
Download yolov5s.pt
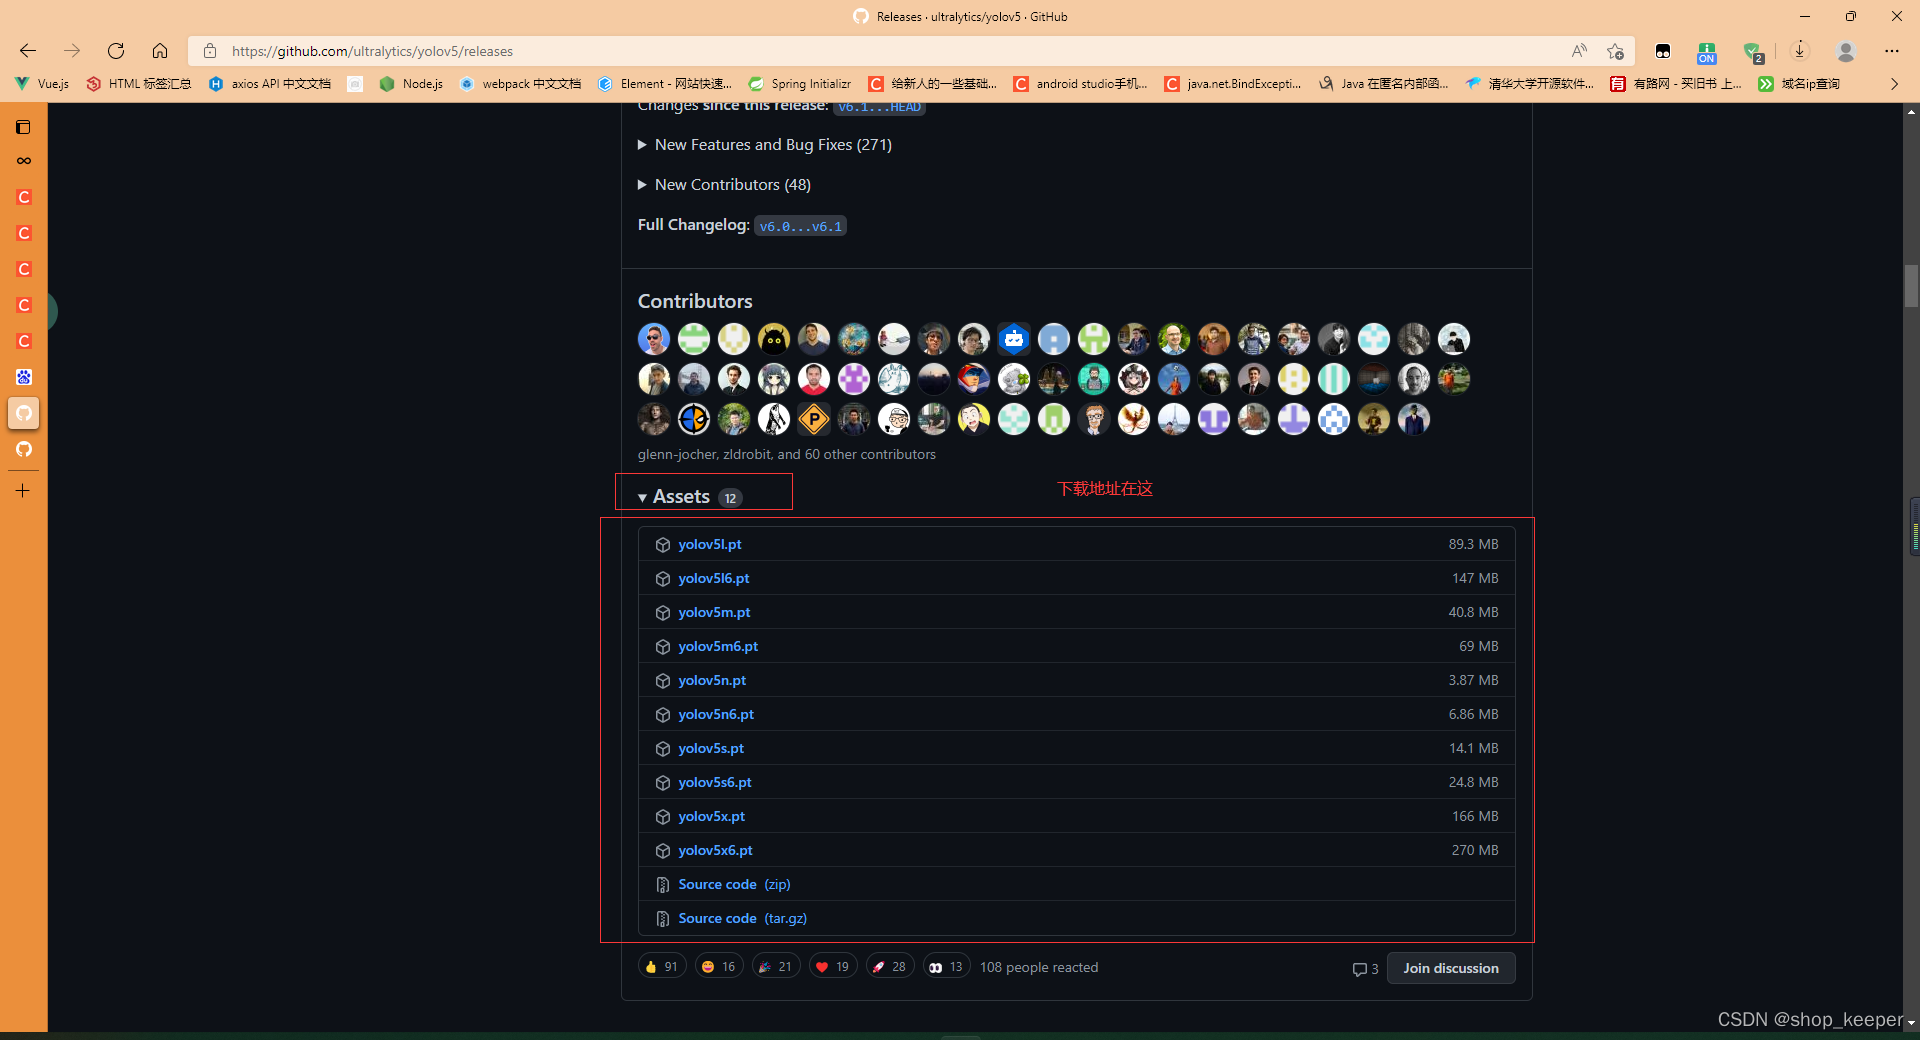coord(711,749)
